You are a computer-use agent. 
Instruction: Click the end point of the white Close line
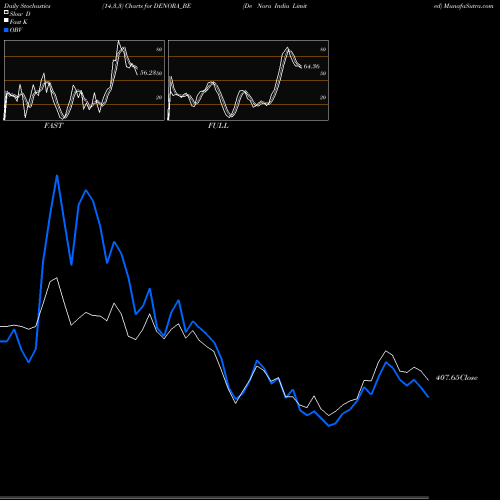[428, 380]
